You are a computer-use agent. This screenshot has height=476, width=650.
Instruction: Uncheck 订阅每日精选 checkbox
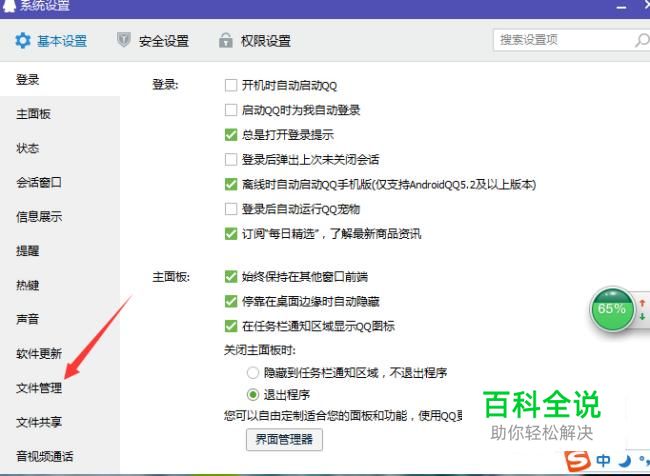[x=231, y=234]
